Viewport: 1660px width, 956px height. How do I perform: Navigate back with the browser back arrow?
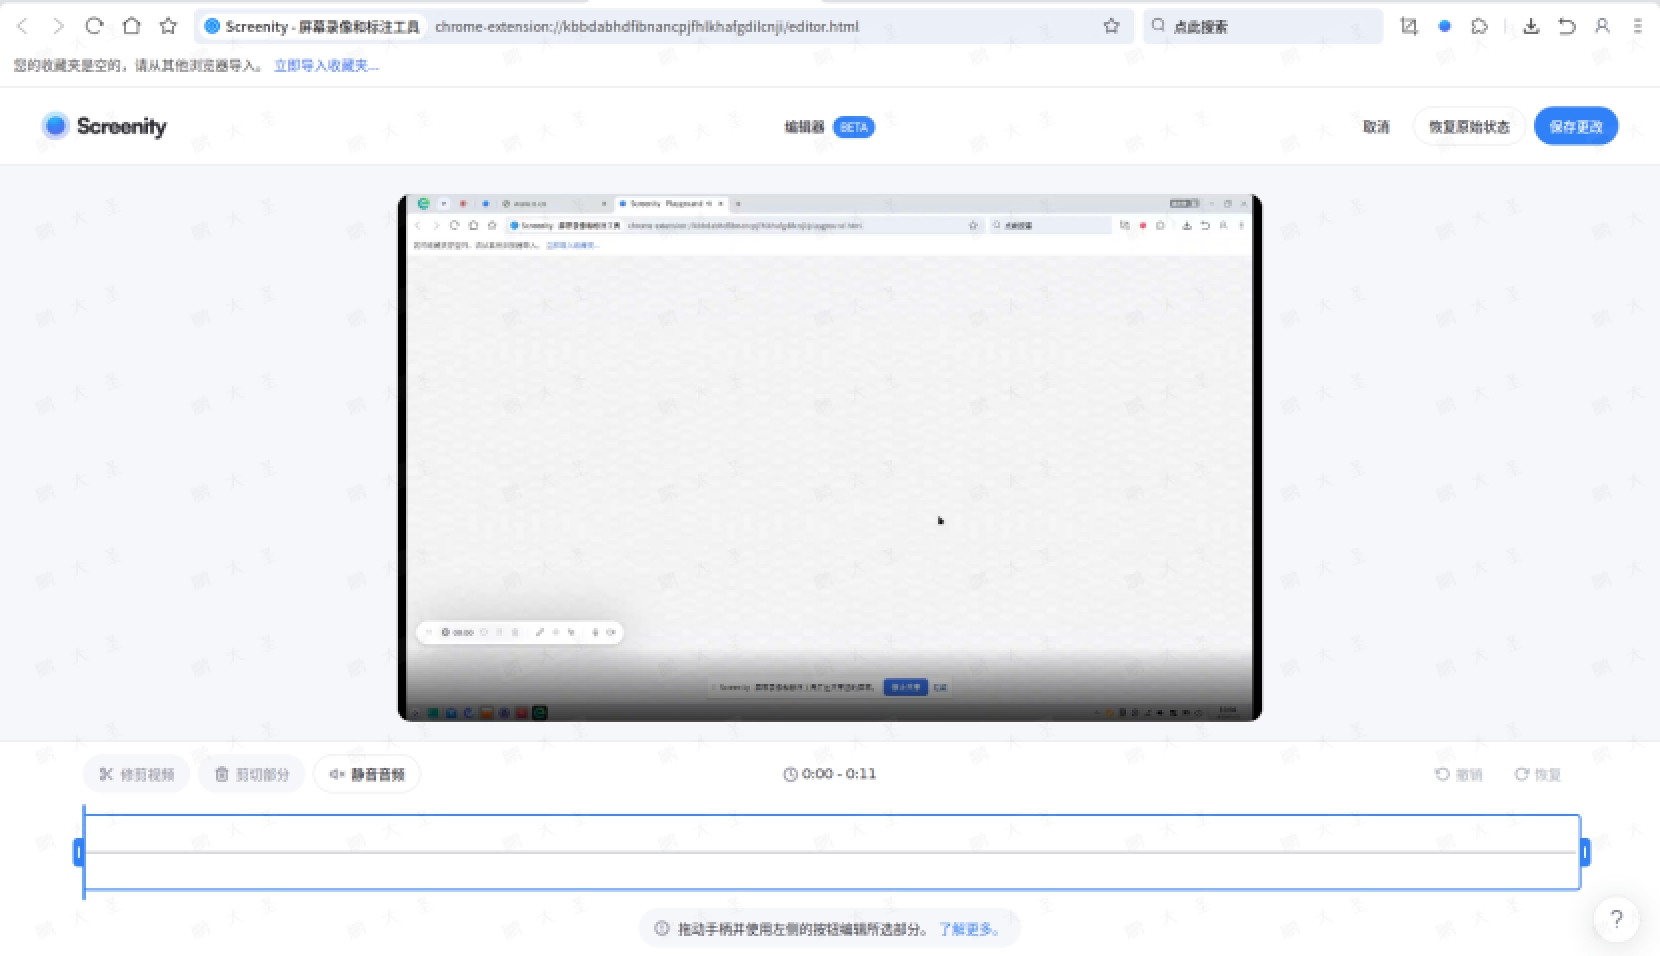[x=22, y=26]
